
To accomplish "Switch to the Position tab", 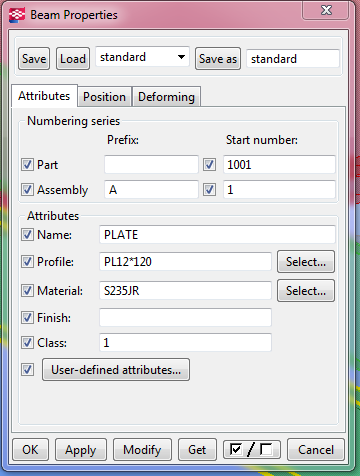I will pyautogui.click(x=104, y=97).
